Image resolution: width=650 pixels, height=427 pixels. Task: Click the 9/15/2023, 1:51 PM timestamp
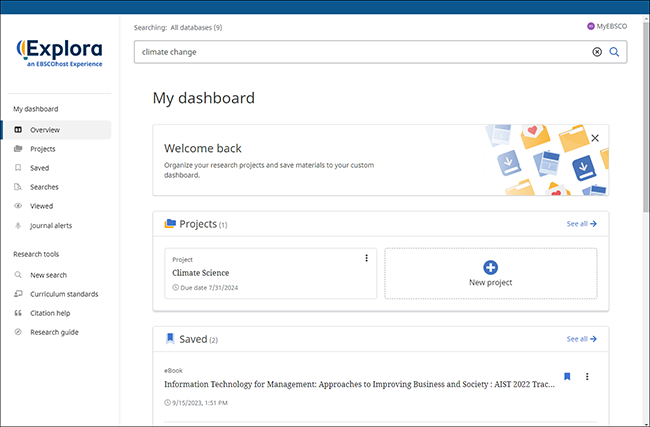pos(200,403)
